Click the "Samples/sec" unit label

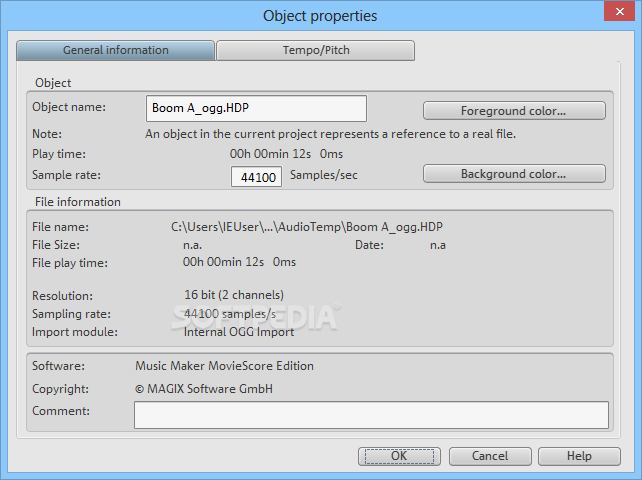[x=324, y=175]
